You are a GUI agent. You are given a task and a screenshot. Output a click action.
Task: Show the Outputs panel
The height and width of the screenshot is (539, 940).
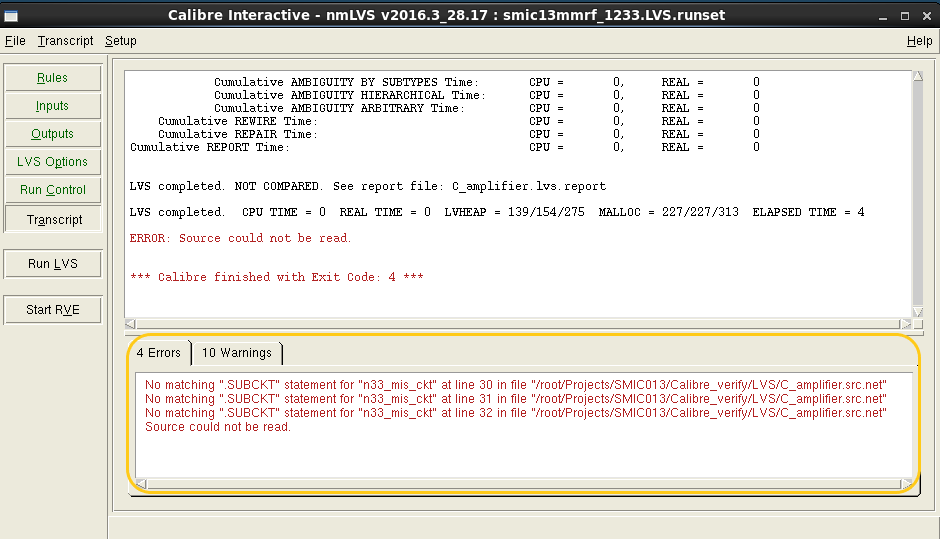(53, 134)
